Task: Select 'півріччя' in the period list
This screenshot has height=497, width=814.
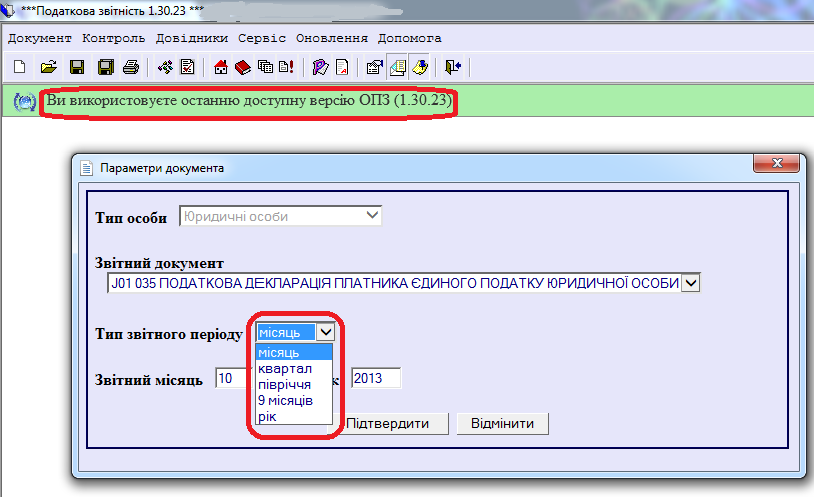Action: pos(284,384)
